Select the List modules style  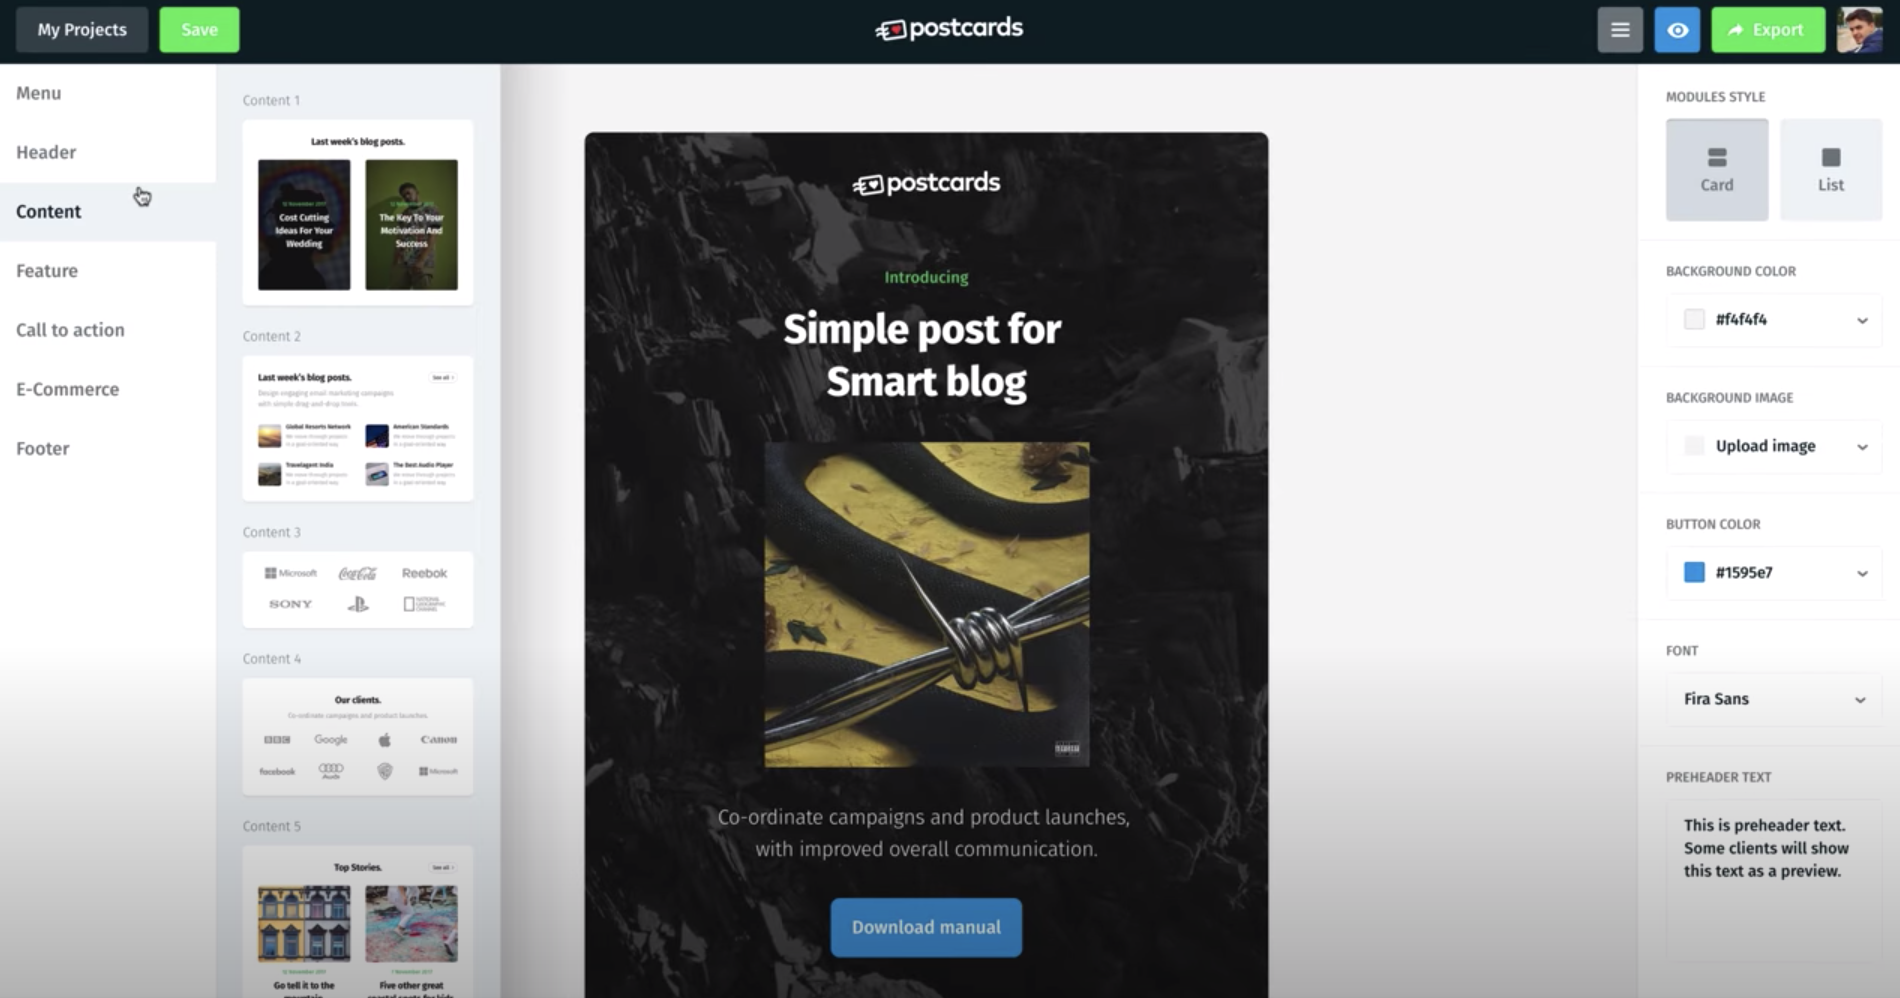pyautogui.click(x=1831, y=170)
